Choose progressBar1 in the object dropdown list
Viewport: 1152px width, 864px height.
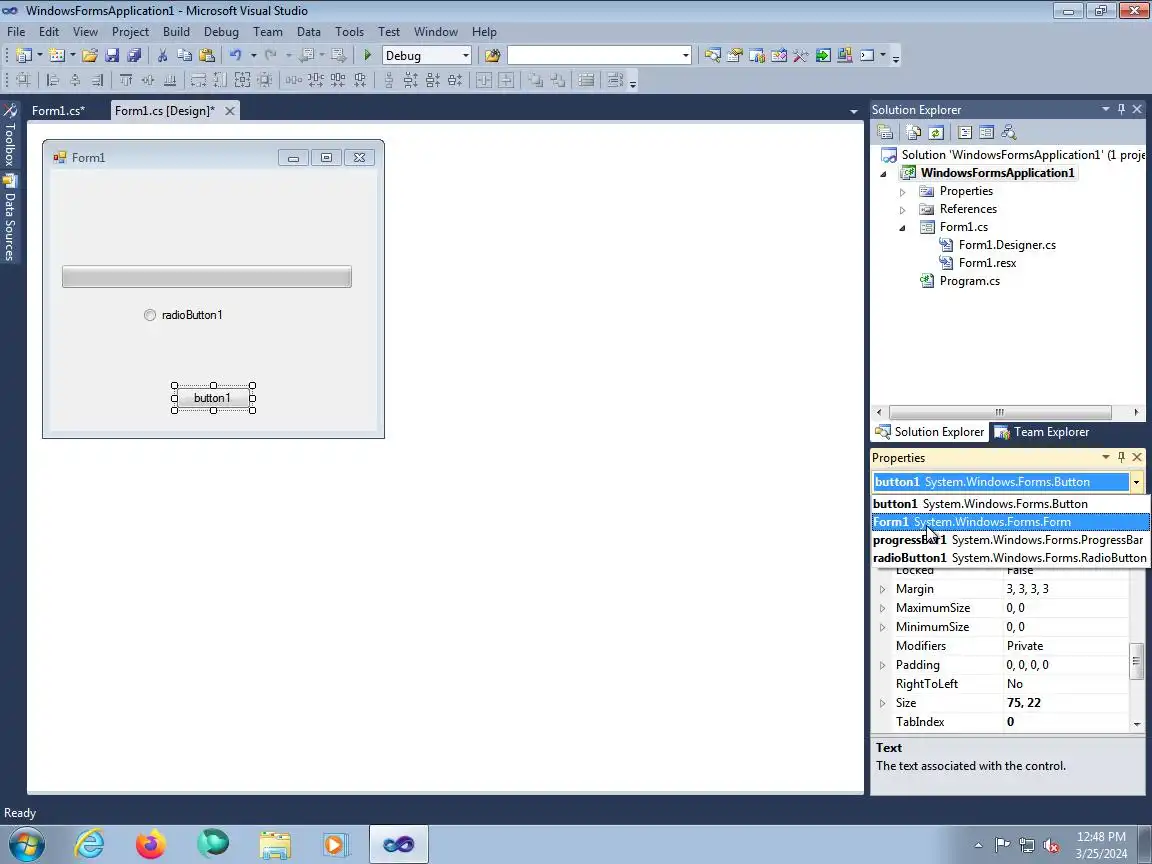click(x=1010, y=540)
